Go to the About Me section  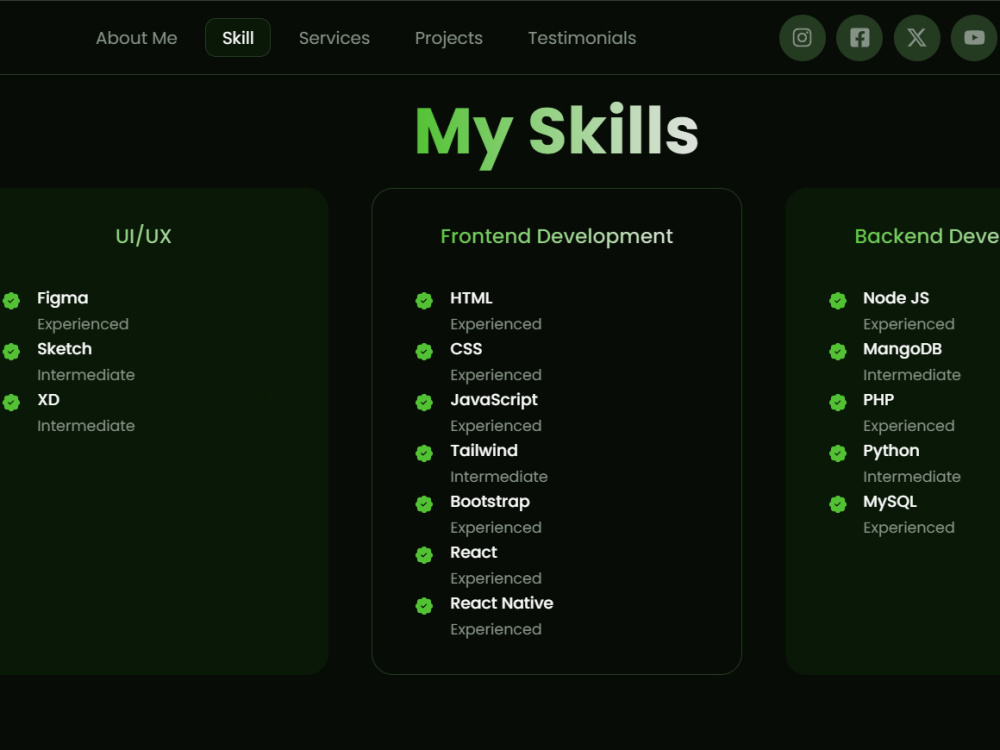136,38
